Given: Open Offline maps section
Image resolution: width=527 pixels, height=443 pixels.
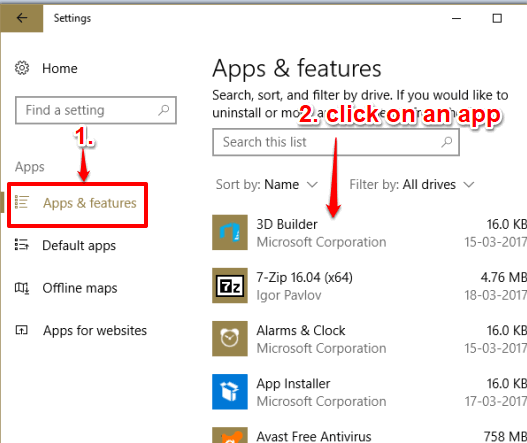Looking at the screenshot, I should coord(80,288).
